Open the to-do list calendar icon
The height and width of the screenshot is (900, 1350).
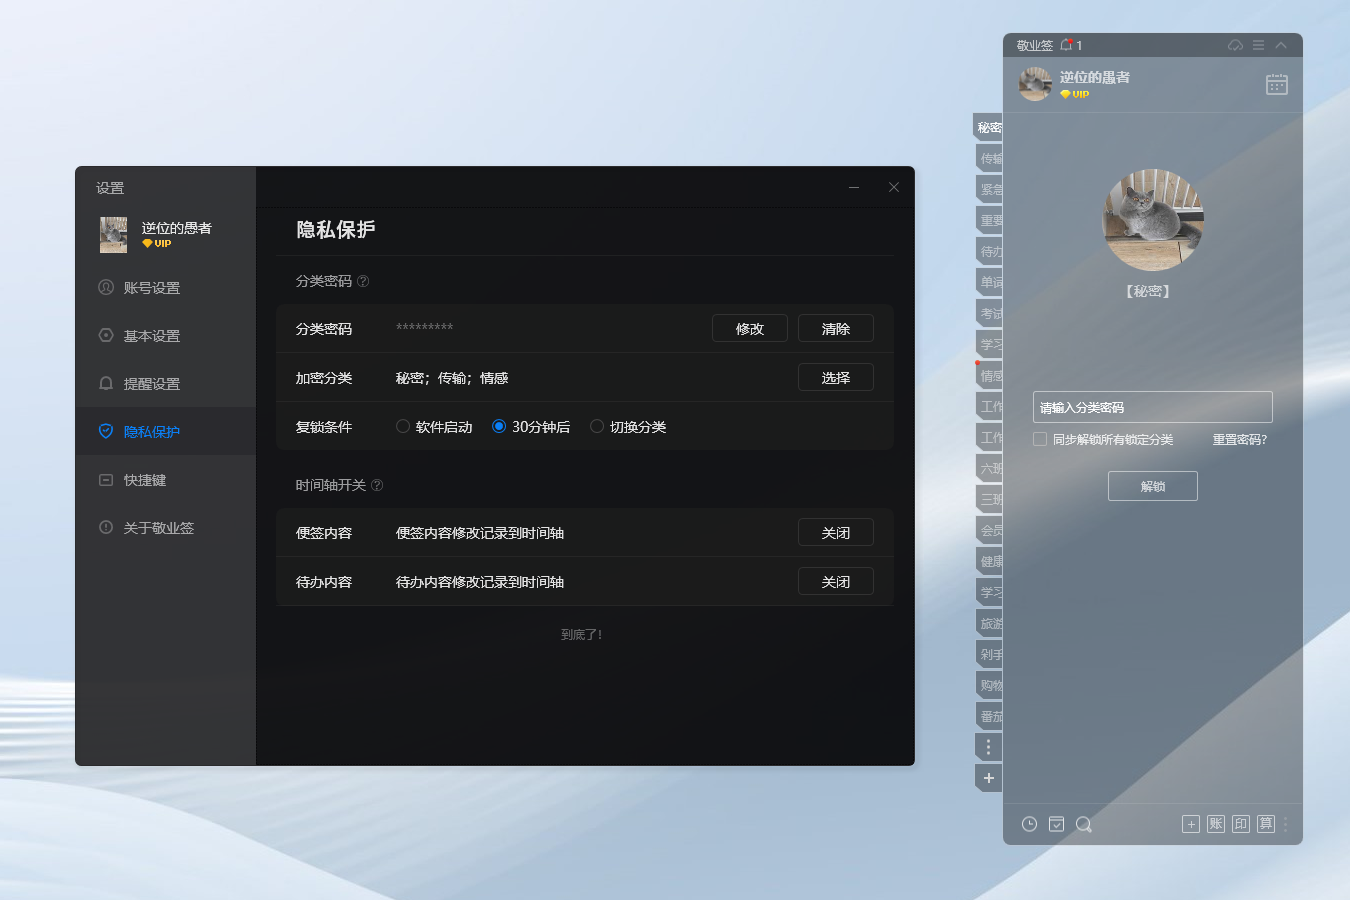point(1056,823)
